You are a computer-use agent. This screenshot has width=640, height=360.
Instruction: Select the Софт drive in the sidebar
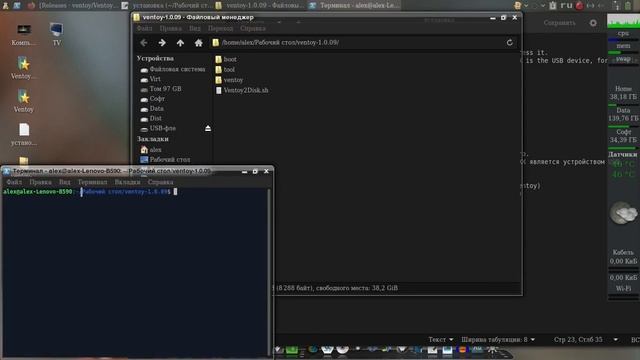pyautogui.click(x=153, y=99)
